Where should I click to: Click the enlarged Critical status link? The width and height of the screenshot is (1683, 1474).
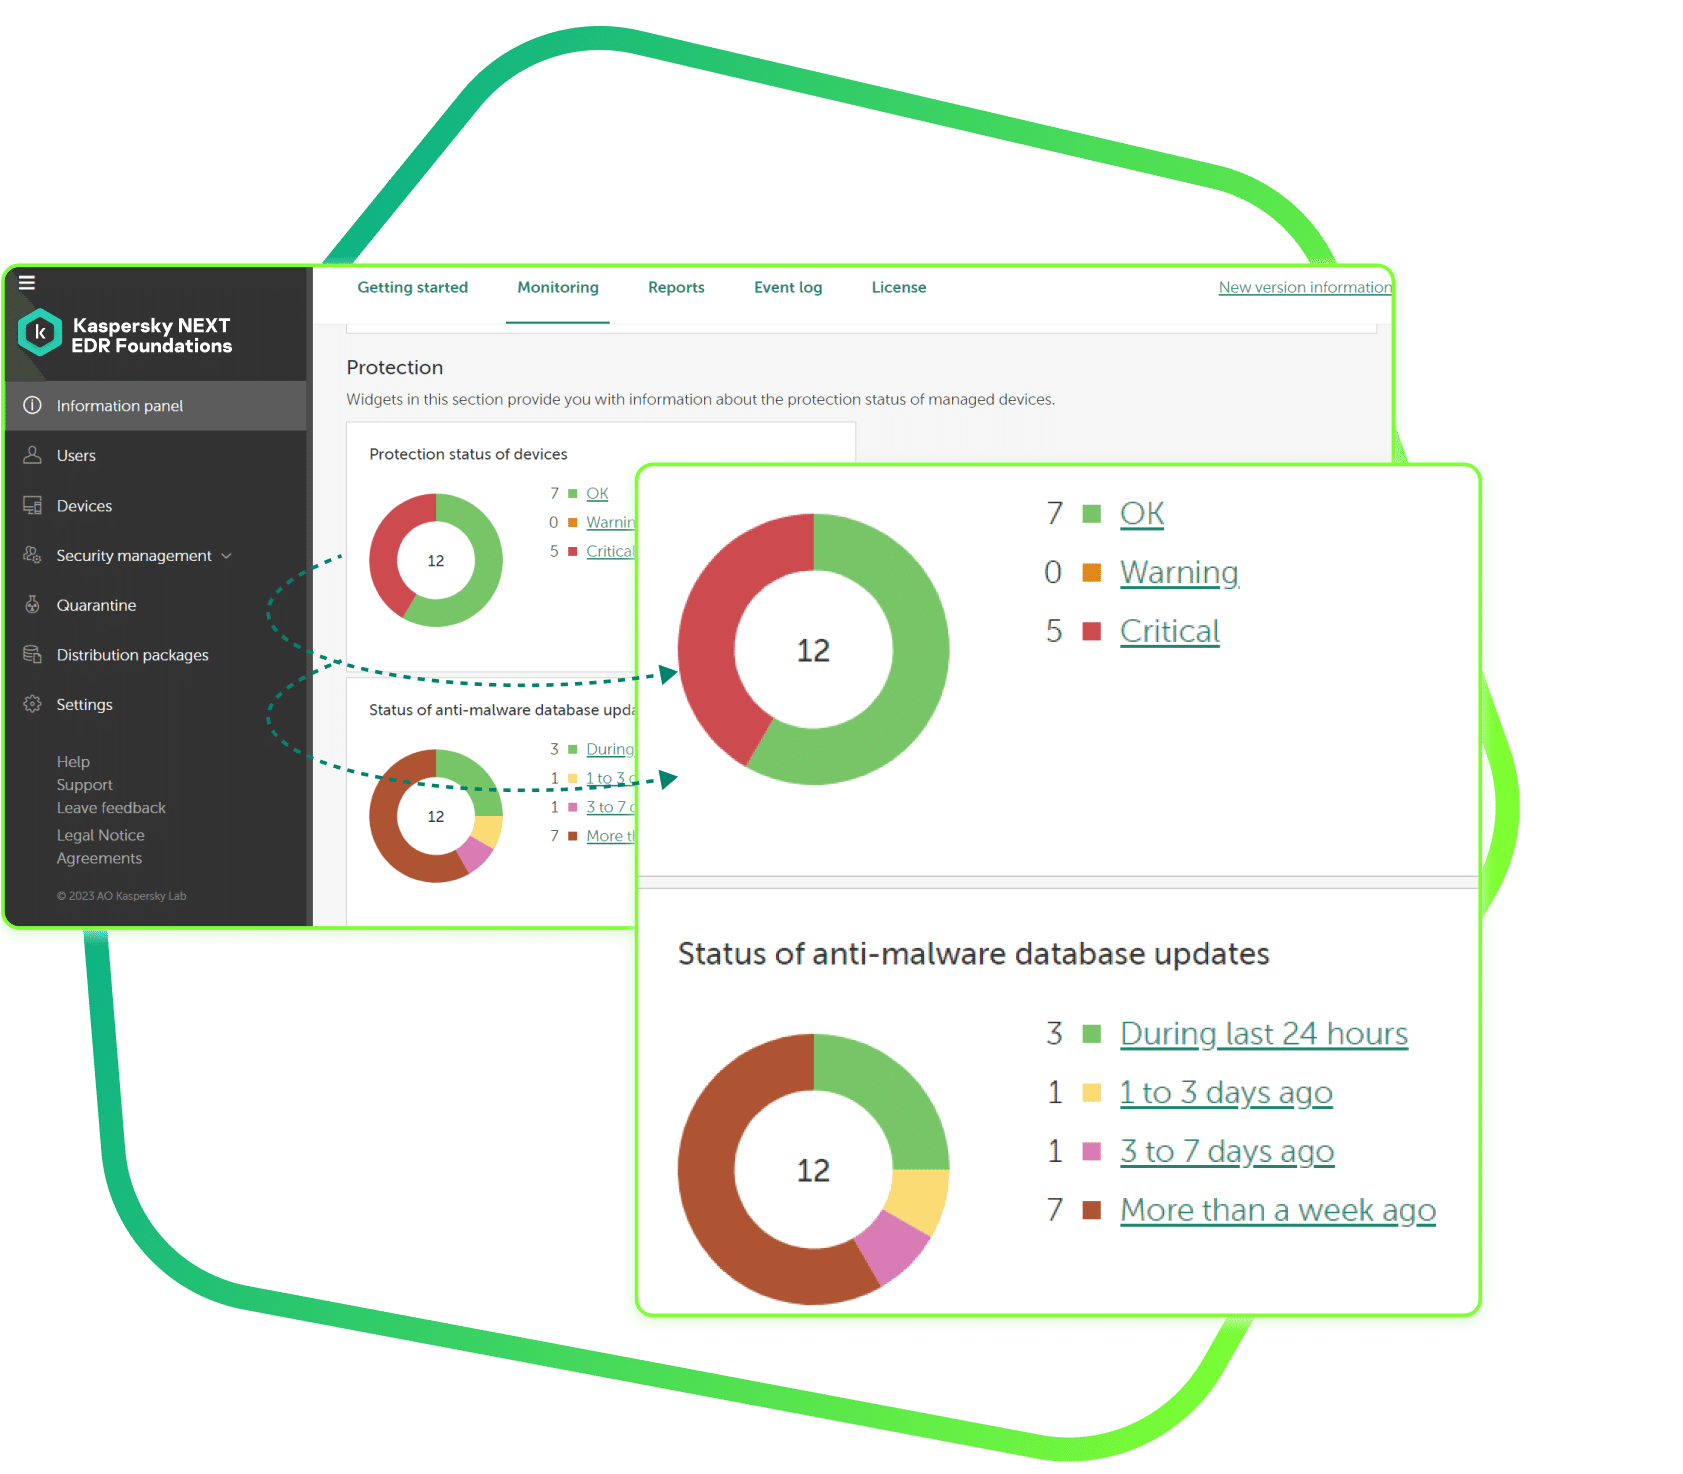(1169, 631)
